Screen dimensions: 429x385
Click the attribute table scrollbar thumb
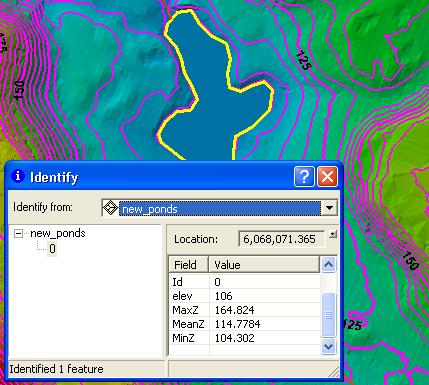coord(328,315)
